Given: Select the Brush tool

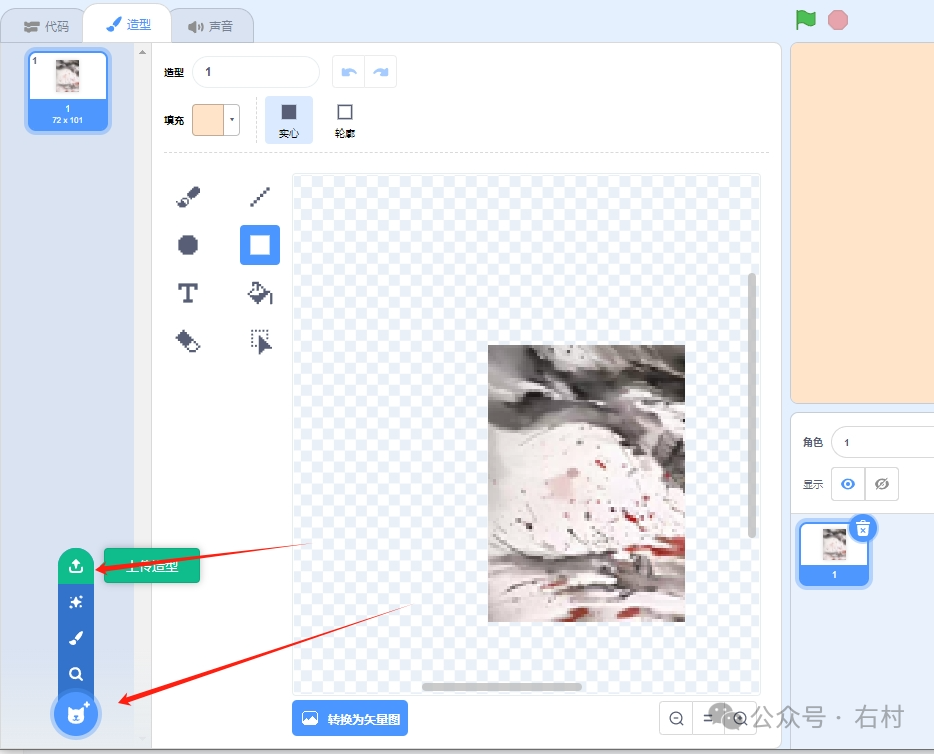Looking at the screenshot, I should (x=188, y=196).
